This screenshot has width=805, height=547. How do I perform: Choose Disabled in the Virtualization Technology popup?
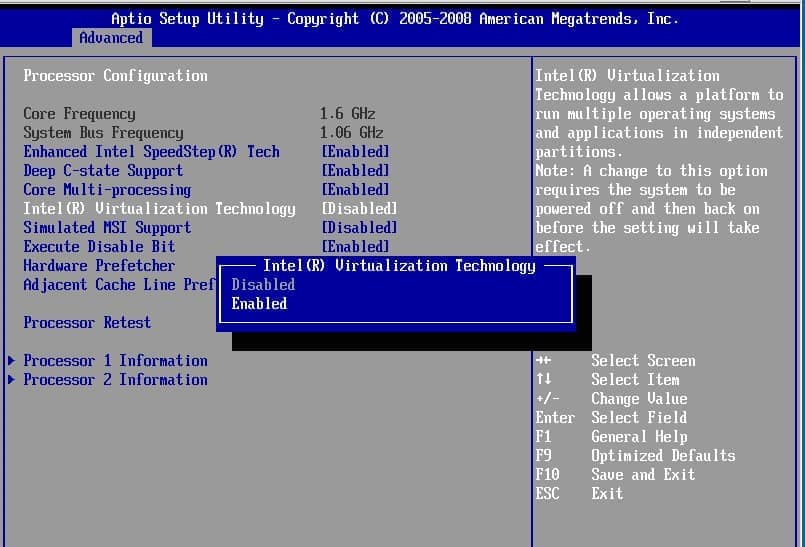coord(263,285)
